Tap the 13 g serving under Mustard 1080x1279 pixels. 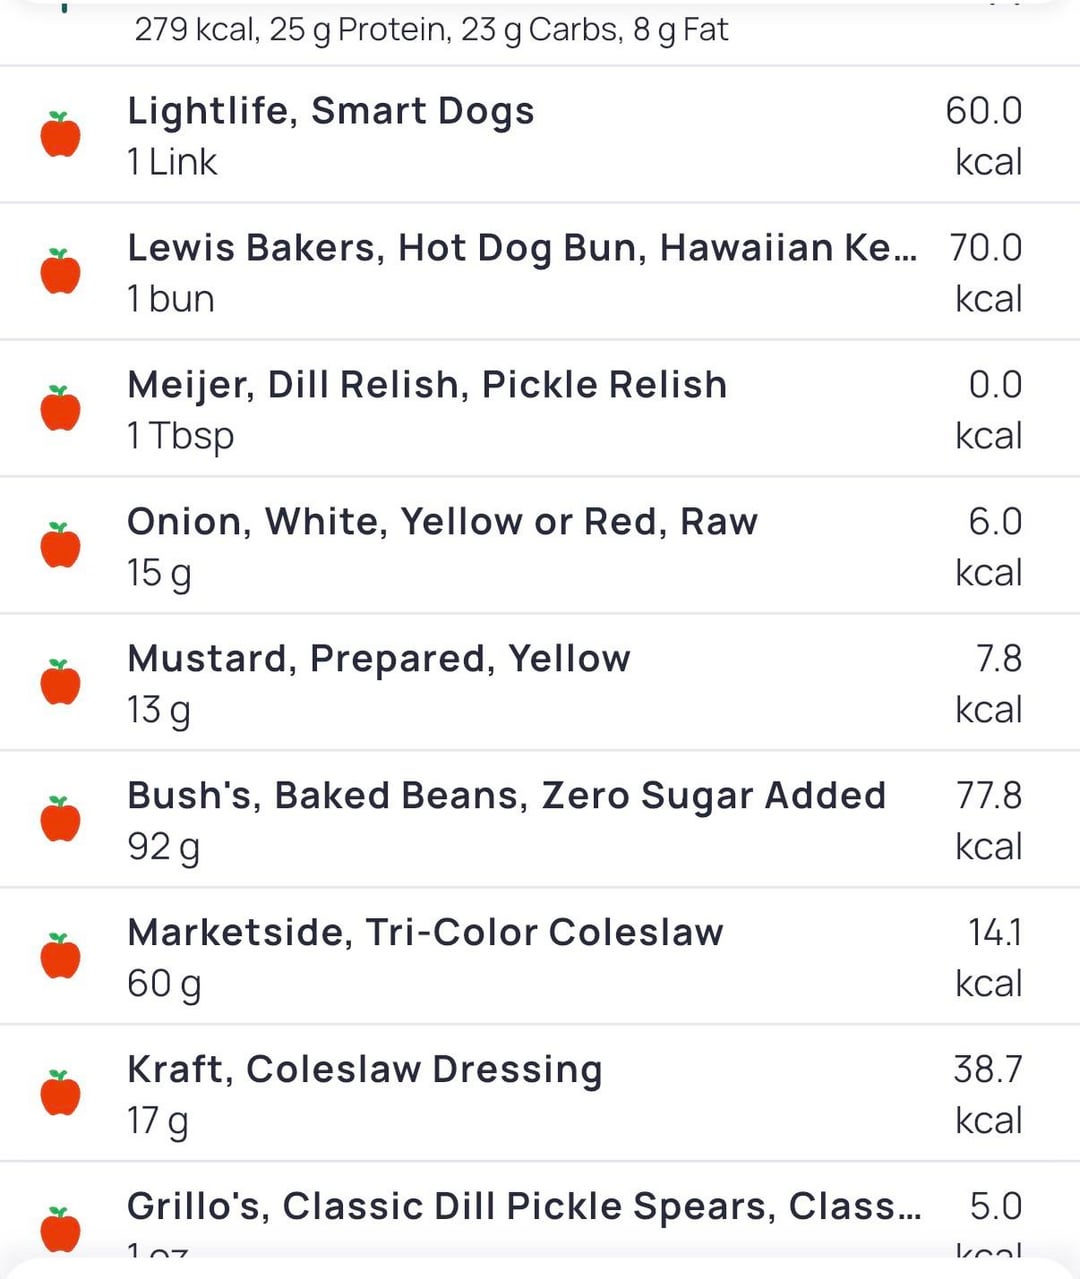point(158,710)
